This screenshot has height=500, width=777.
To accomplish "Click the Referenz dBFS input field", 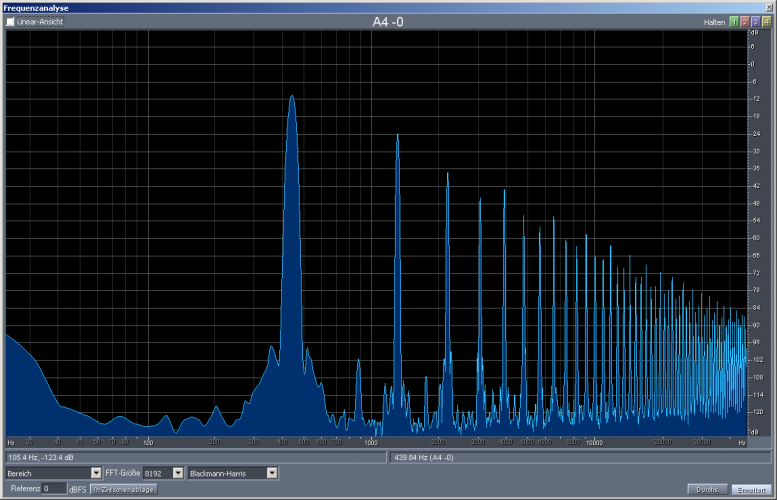I will coord(54,489).
